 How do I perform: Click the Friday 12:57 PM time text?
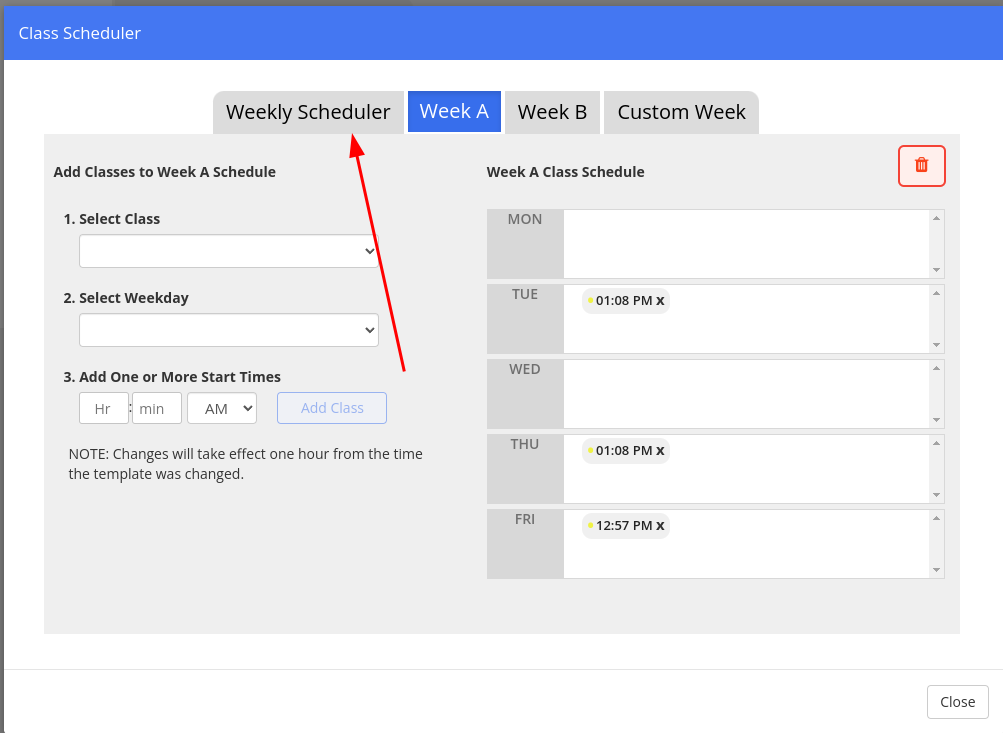click(624, 526)
